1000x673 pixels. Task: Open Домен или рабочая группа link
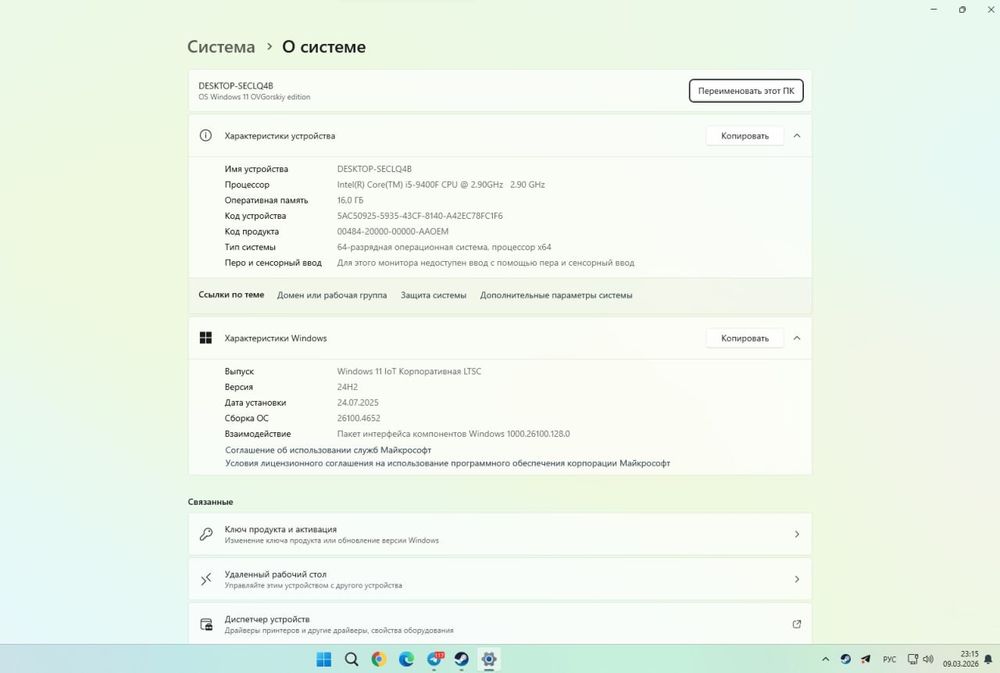click(x=332, y=295)
